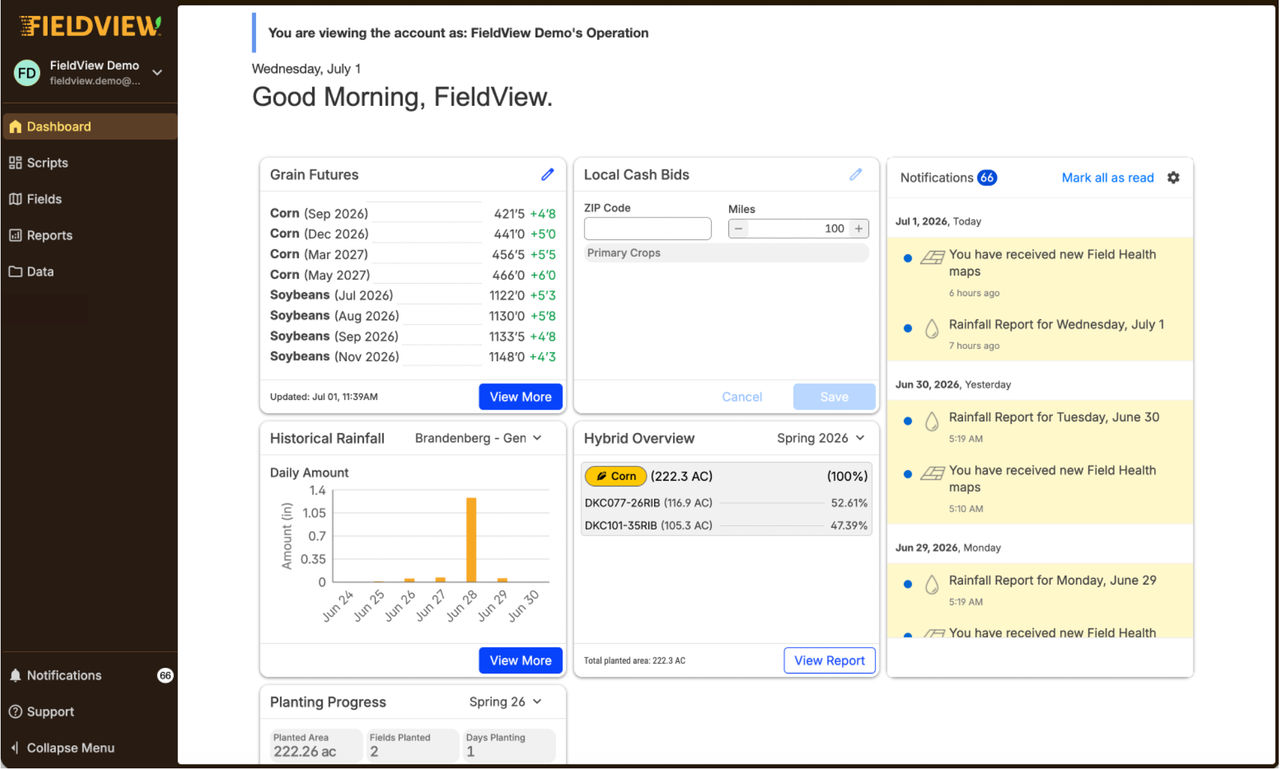
Task: Click View More under Historical Rainfall
Action: click(520, 660)
